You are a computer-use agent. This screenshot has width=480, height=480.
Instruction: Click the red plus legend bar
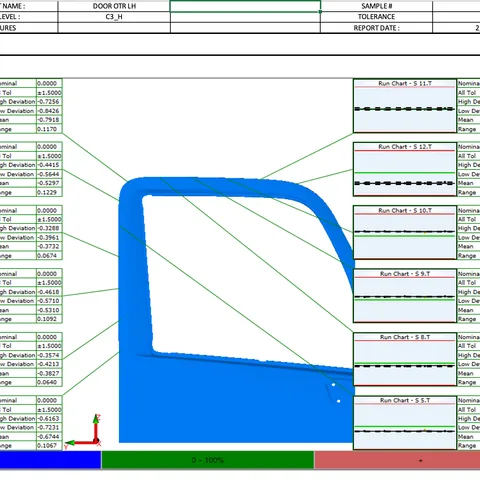397,460
